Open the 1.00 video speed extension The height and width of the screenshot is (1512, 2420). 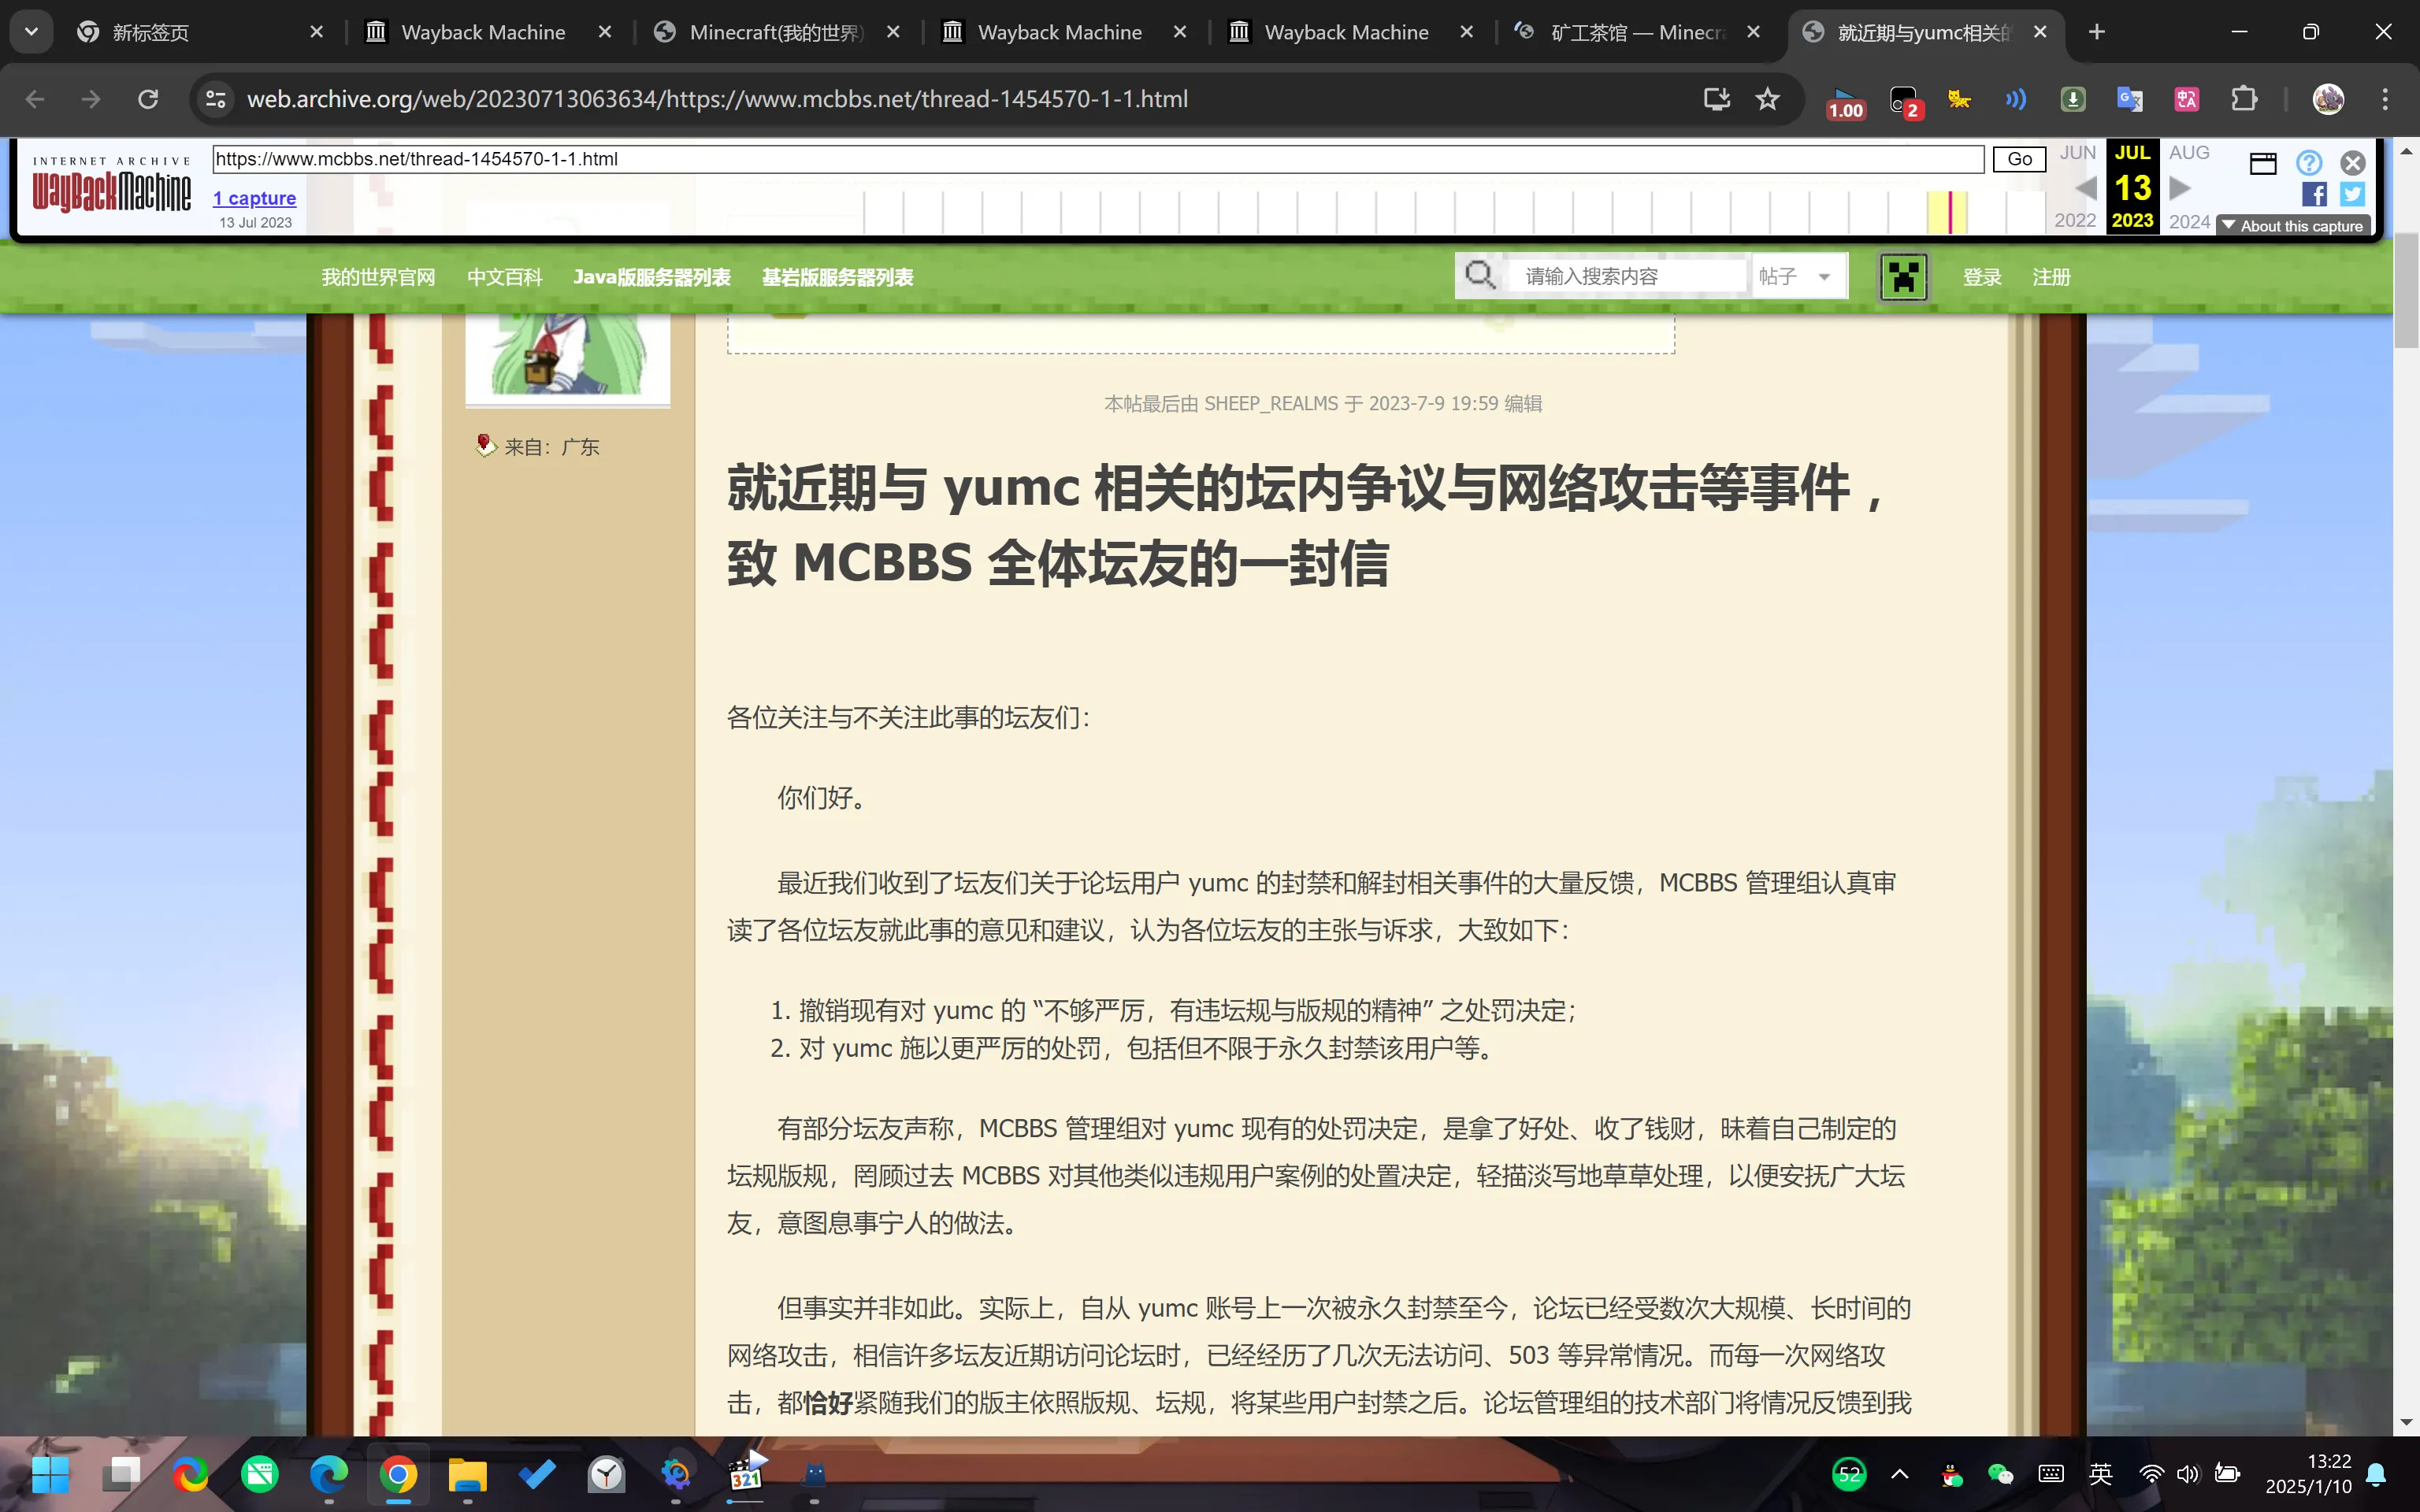click(1845, 102)
